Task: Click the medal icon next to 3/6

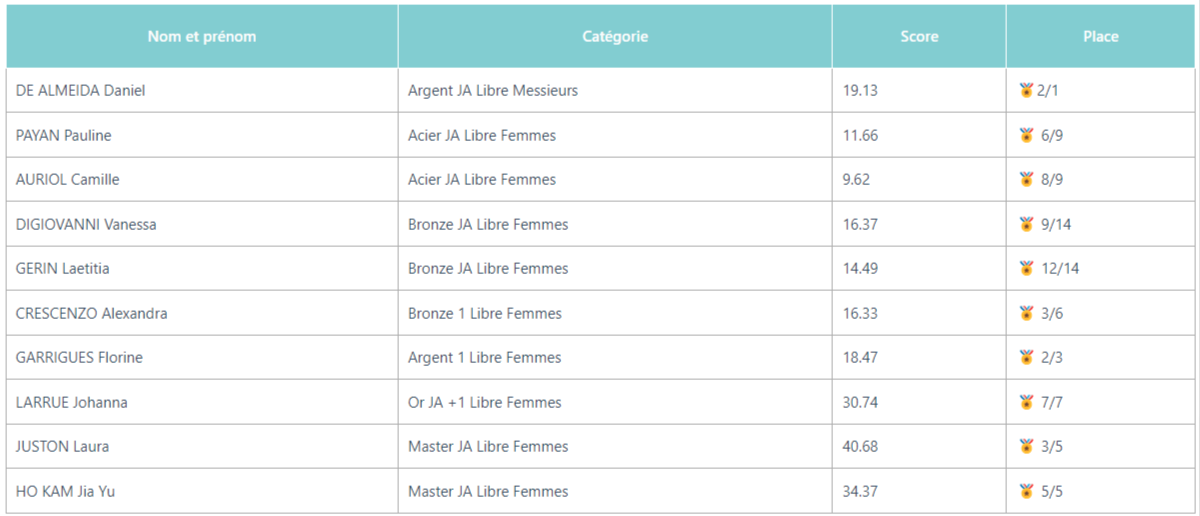Action: coord(1026,313)
